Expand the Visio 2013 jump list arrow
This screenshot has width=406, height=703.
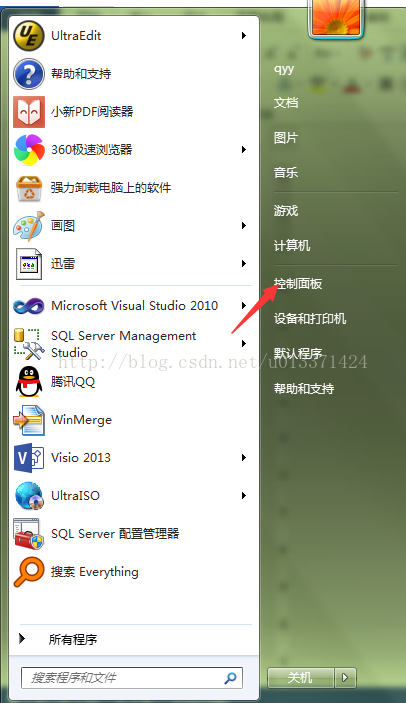point(244,458)
